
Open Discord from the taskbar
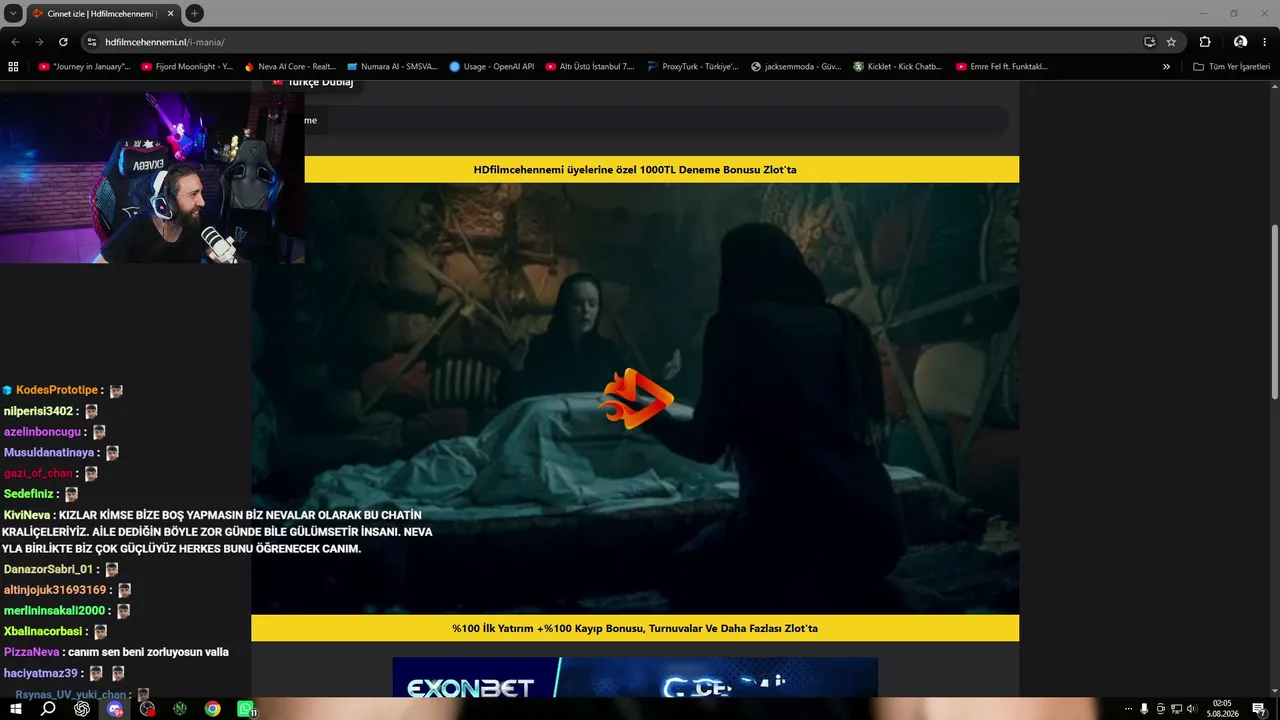[115, 709]
